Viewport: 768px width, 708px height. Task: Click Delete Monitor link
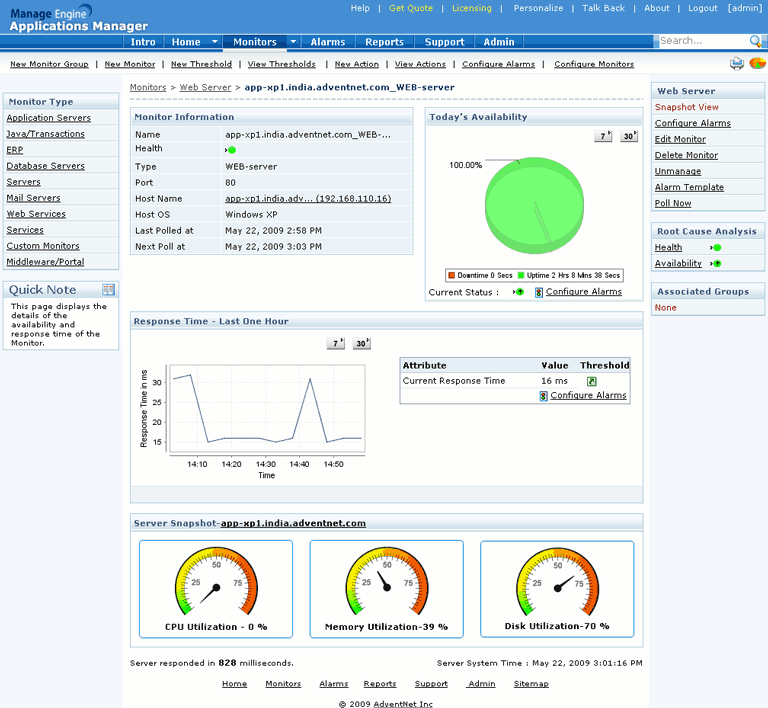686,155
